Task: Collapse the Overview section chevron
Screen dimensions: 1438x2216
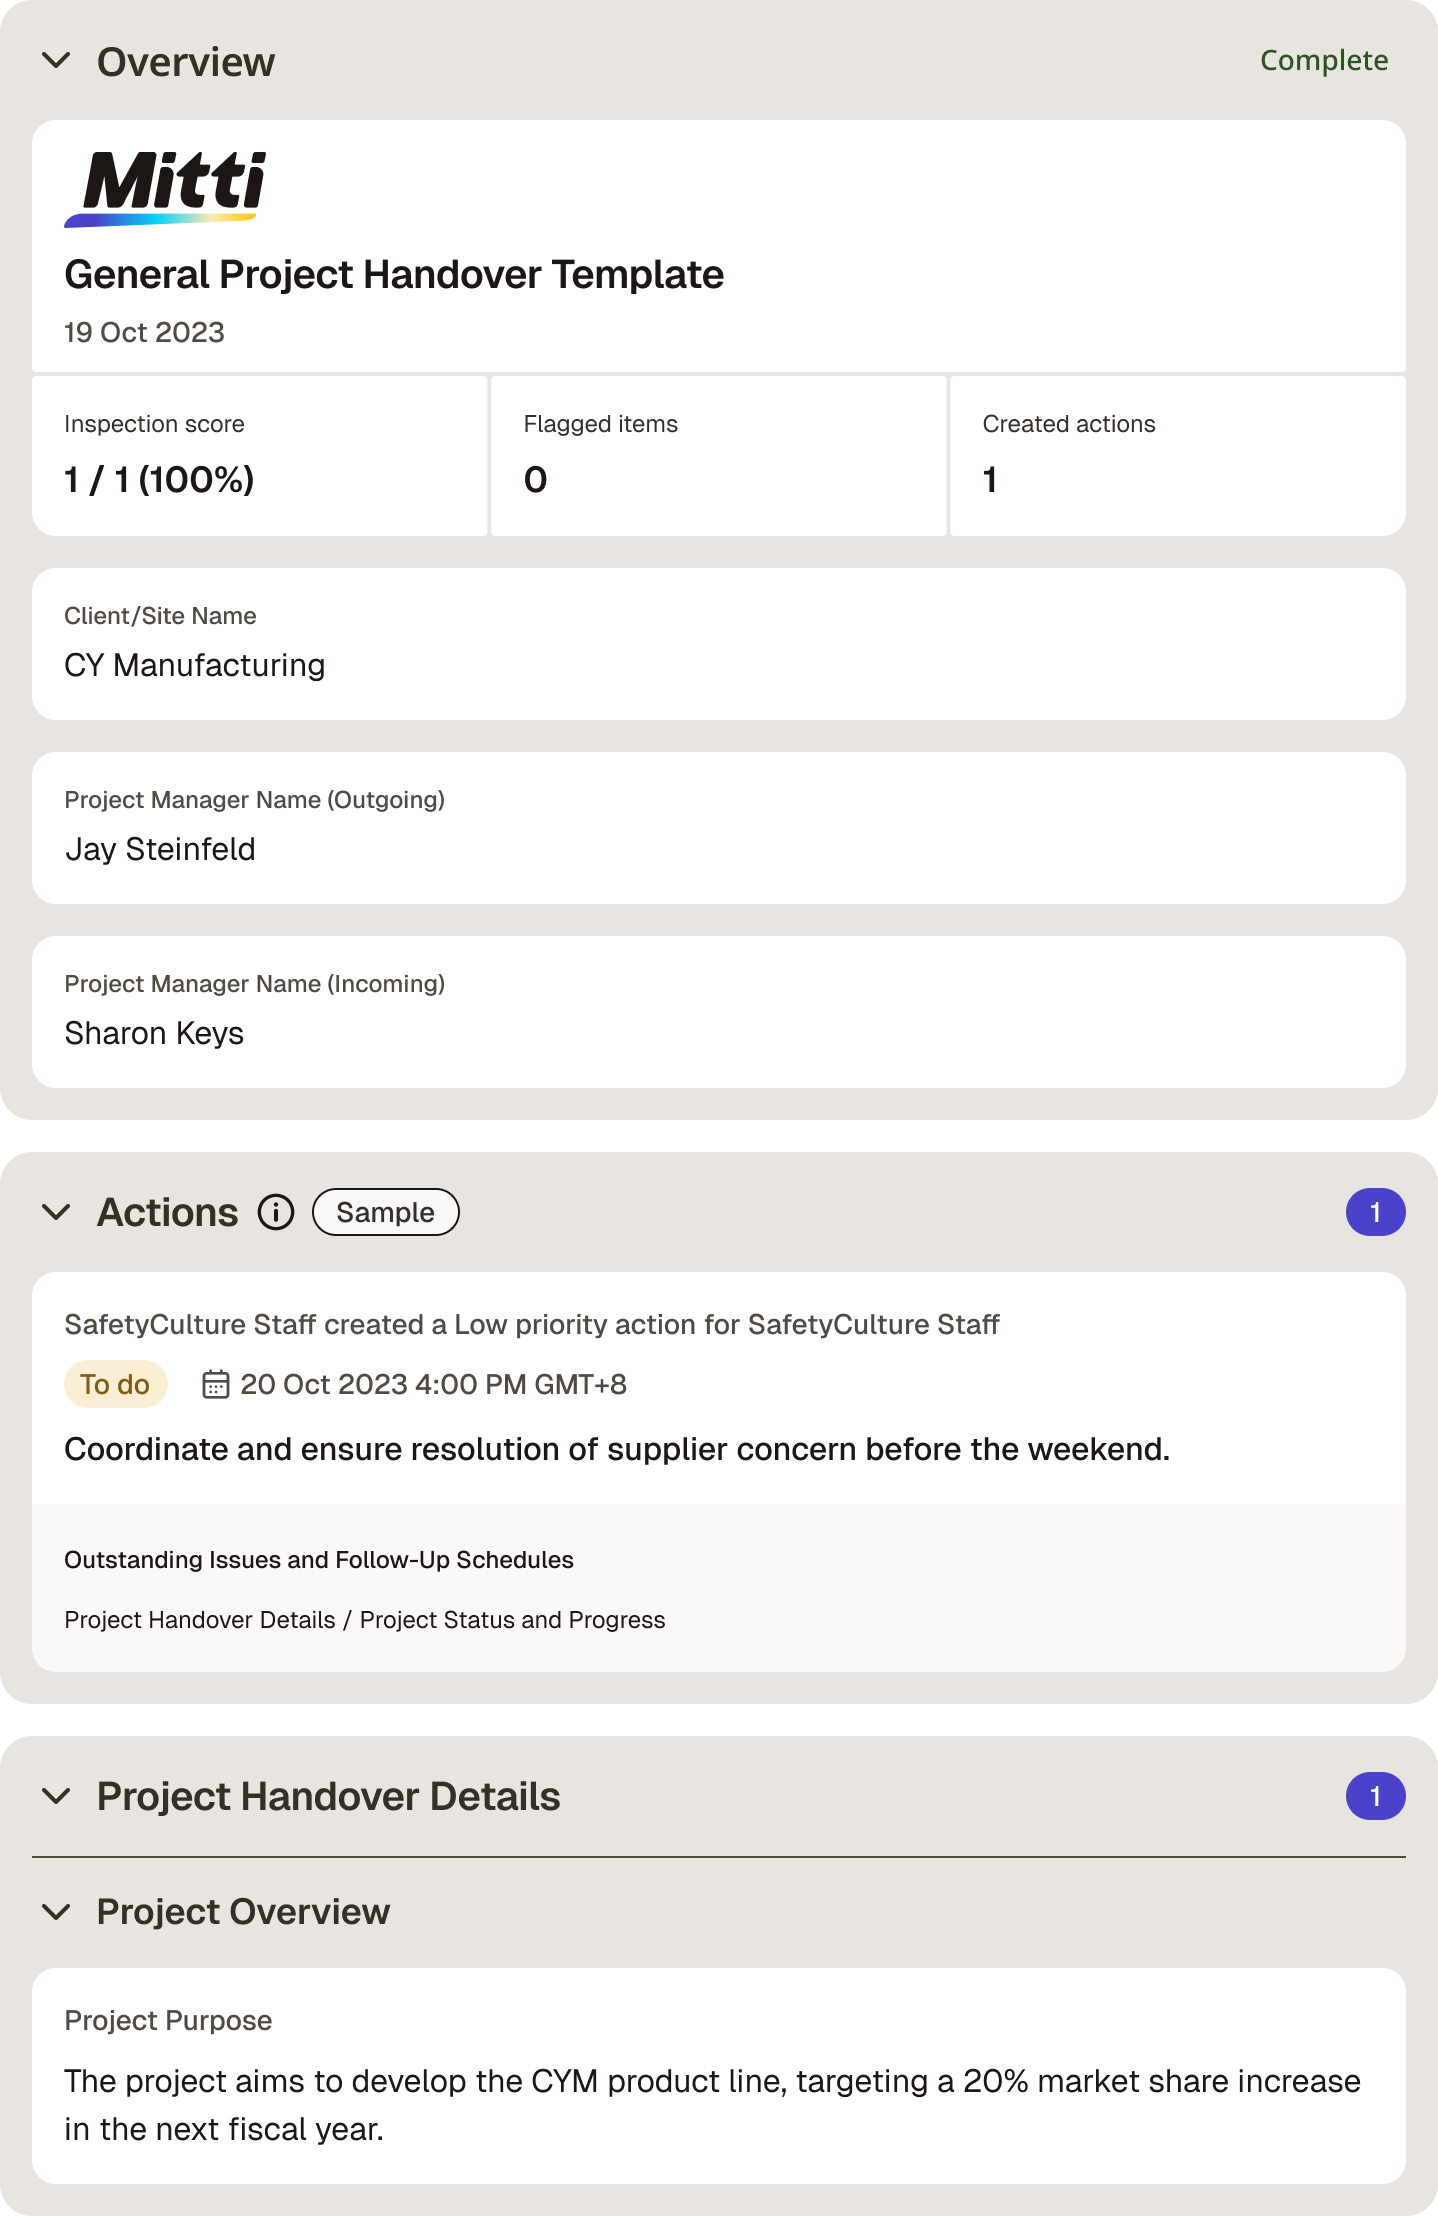Action: pyautogui.click(x=57, y=61)
